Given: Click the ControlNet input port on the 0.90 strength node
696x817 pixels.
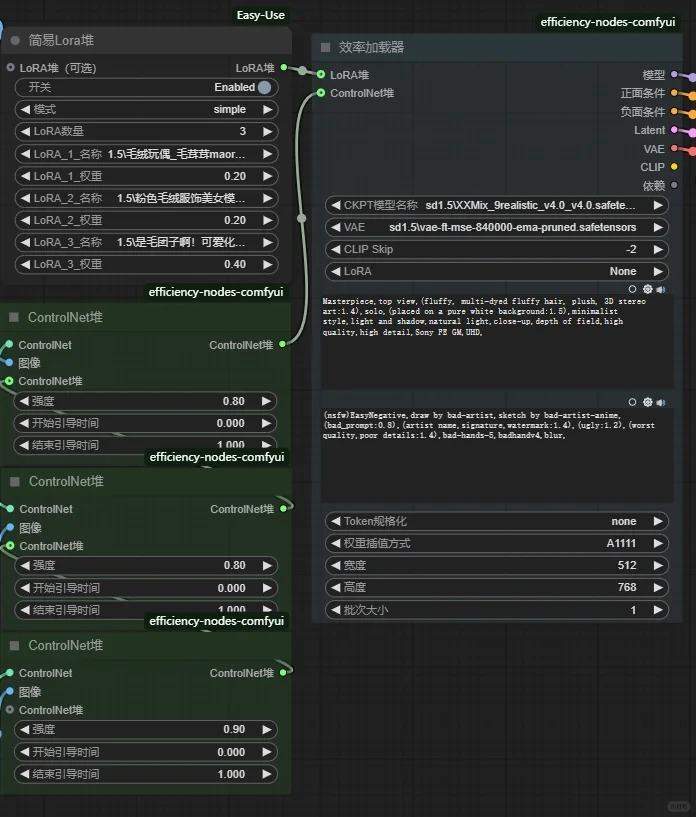Looking at the screenshot, I should pos(9,672).
